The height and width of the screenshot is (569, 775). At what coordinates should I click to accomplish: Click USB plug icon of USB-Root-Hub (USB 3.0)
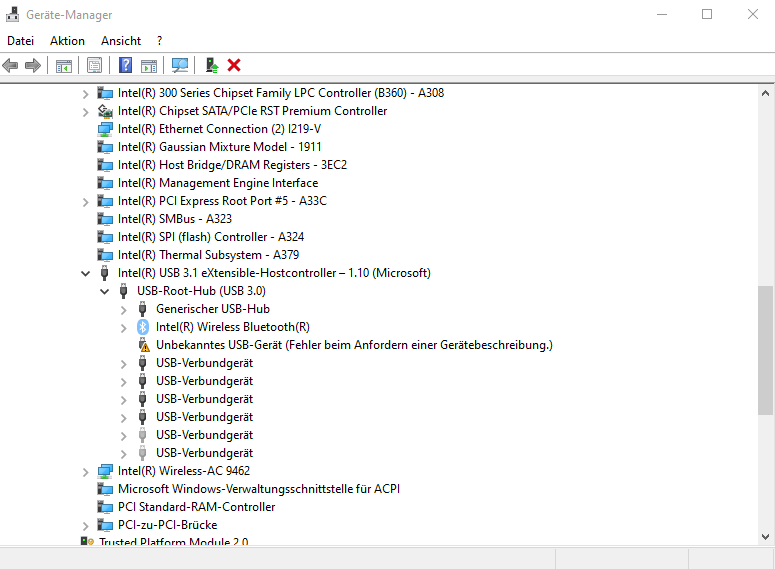(124, 291)
